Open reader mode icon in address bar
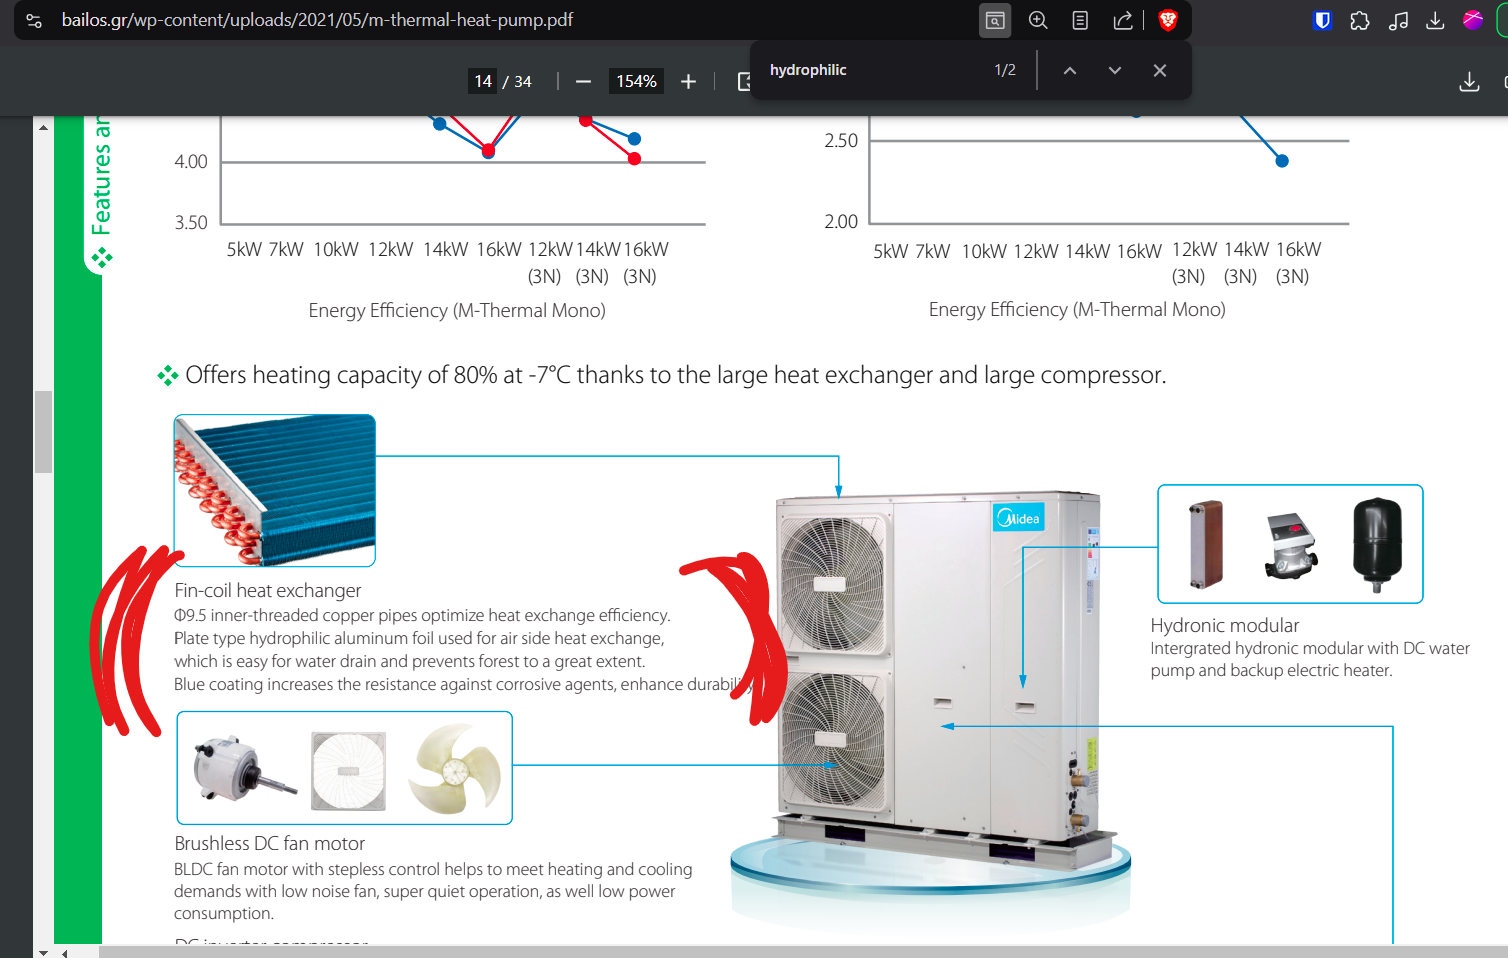The image size is (1508, 958). coord(1080,20)
